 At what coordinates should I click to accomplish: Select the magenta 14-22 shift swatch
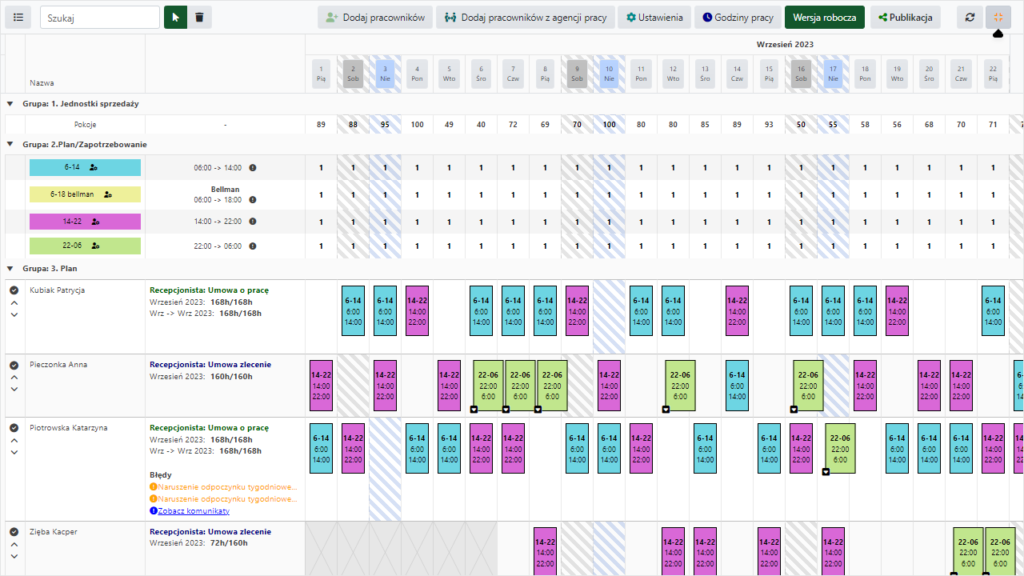[x=85, y=221]
